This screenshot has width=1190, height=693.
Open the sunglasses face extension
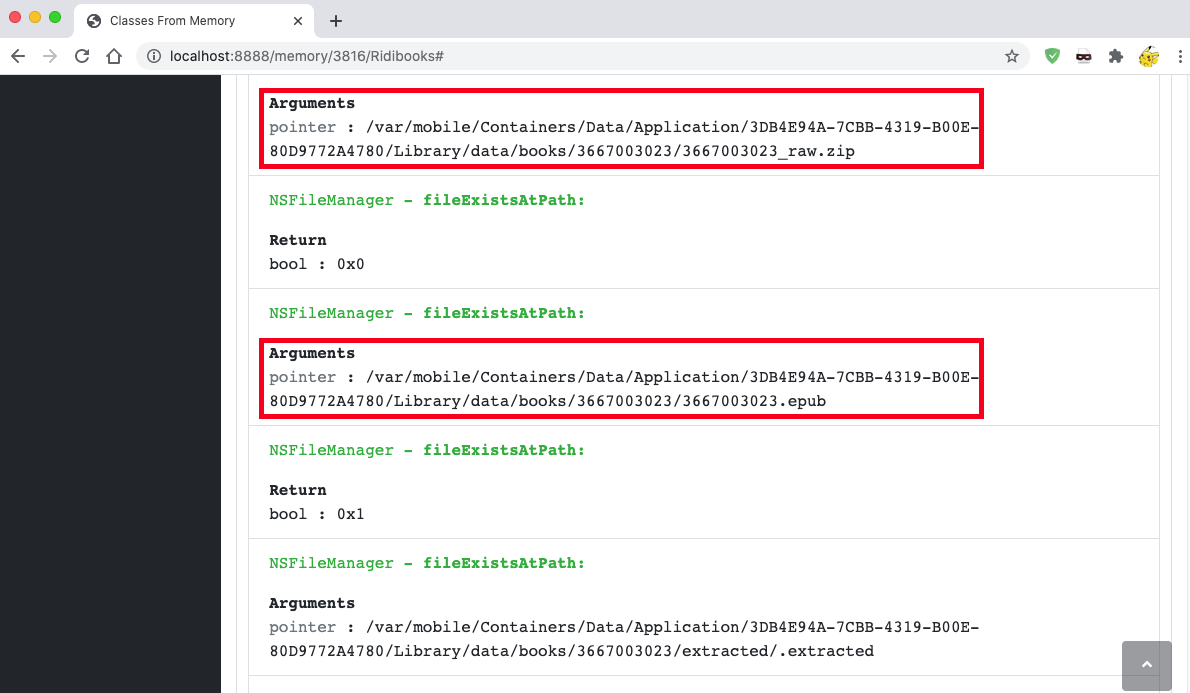1084,56
